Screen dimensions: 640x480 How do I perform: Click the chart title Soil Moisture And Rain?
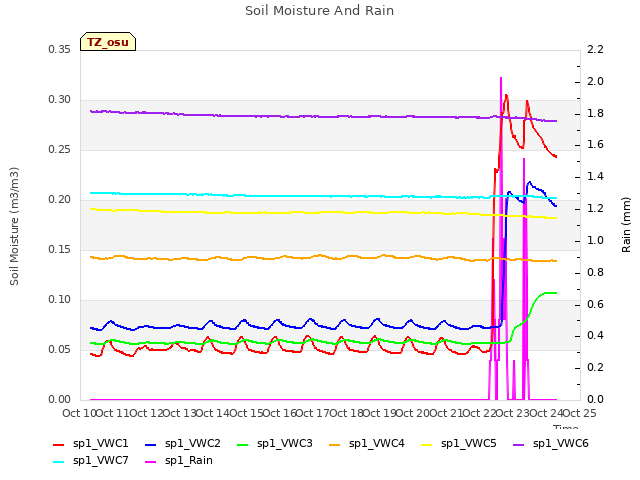point(320,11)
